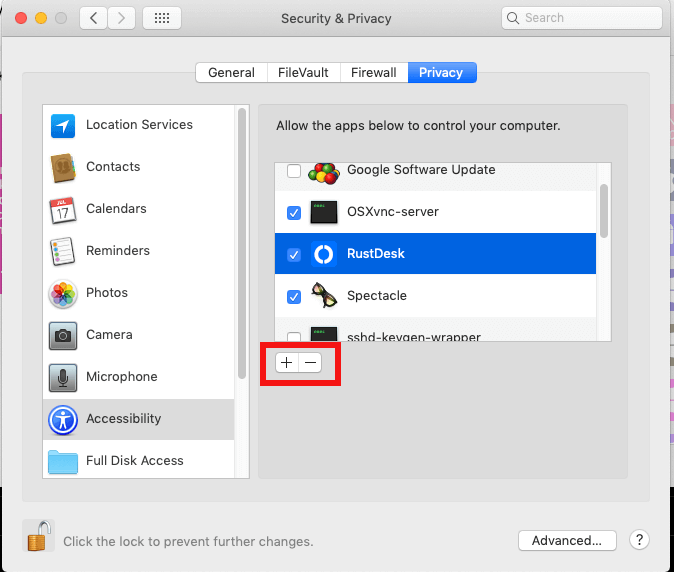The image size is (674, 572).
Task: Click the app list vertical scrollbar
Action: tap(603, 210)
